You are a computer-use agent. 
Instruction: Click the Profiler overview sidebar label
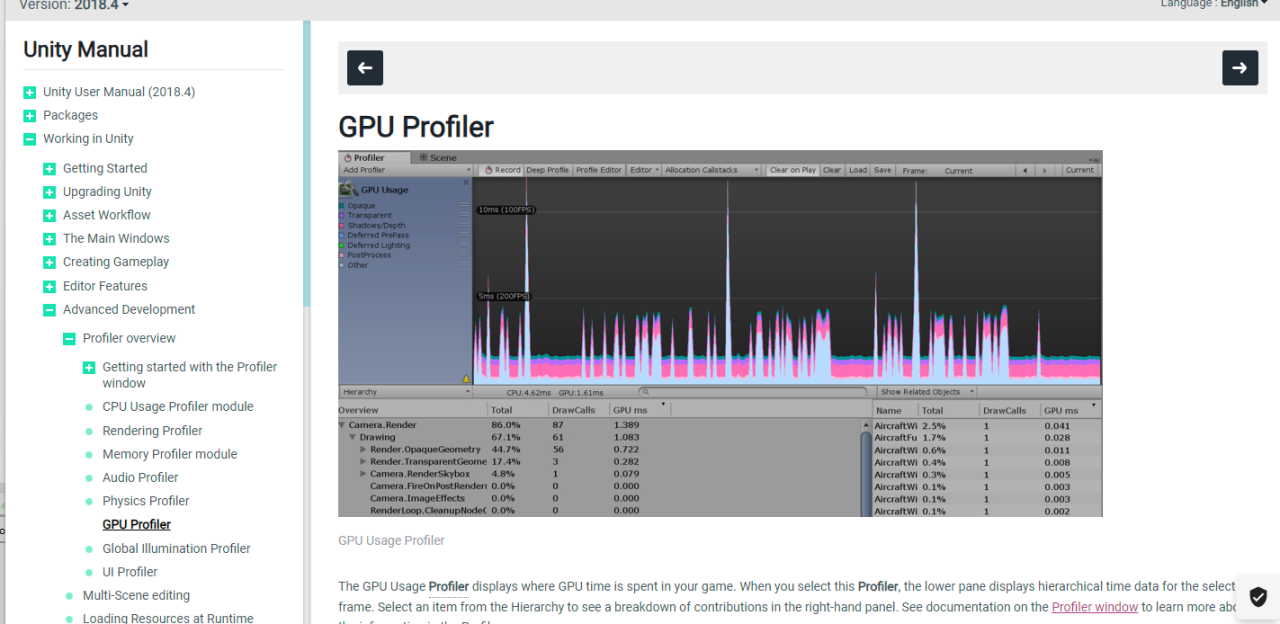click(129, 339)
